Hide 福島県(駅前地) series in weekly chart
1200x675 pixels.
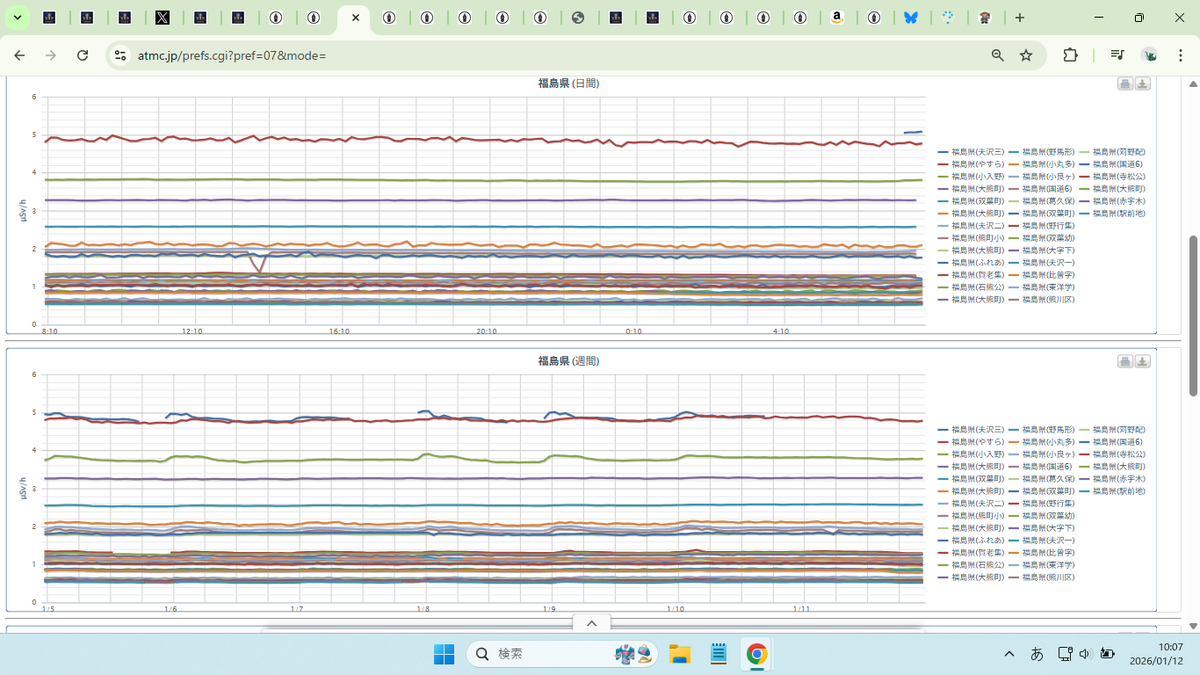coord(1113,491)
